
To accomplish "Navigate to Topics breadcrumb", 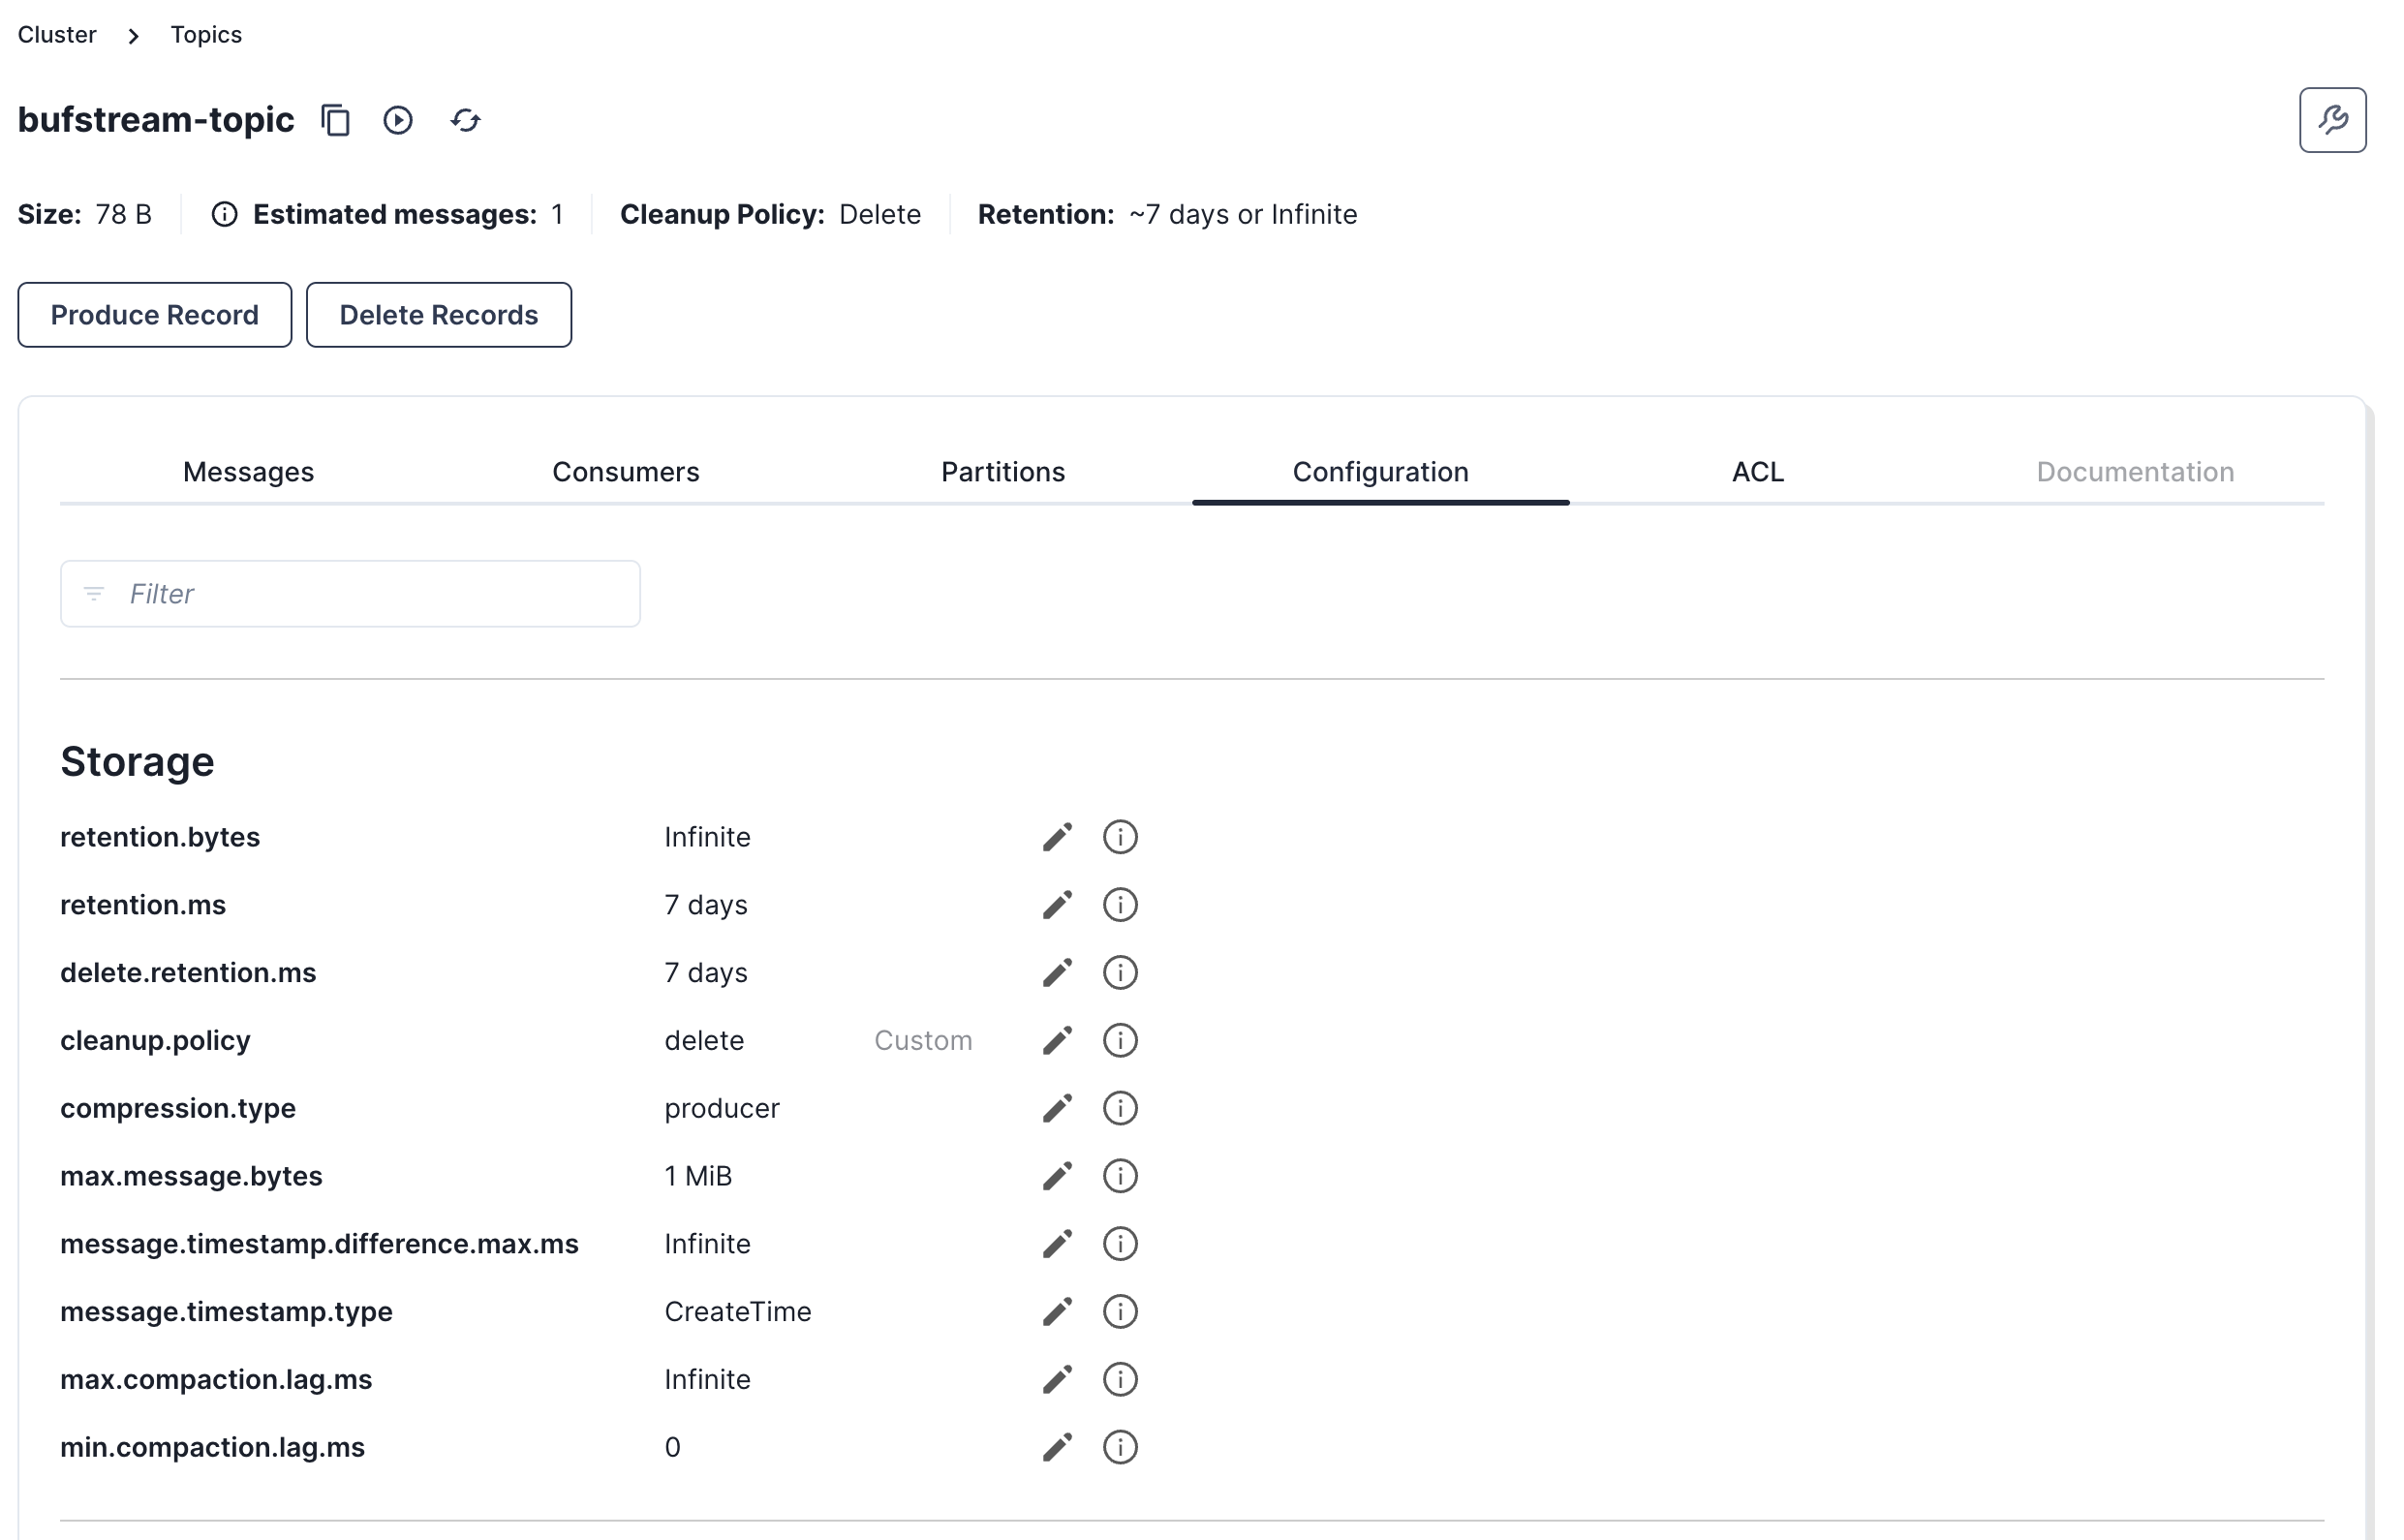I will (206, 35).
